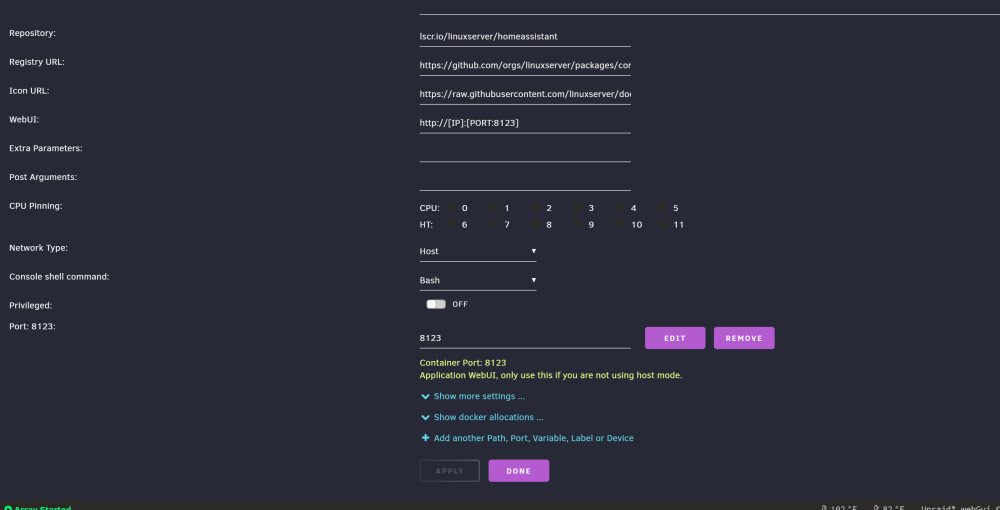This screenshot has width=1000, height=510.
Task: Open the Network Type dropdown set to Host
Action: click(x=478, y=251)
